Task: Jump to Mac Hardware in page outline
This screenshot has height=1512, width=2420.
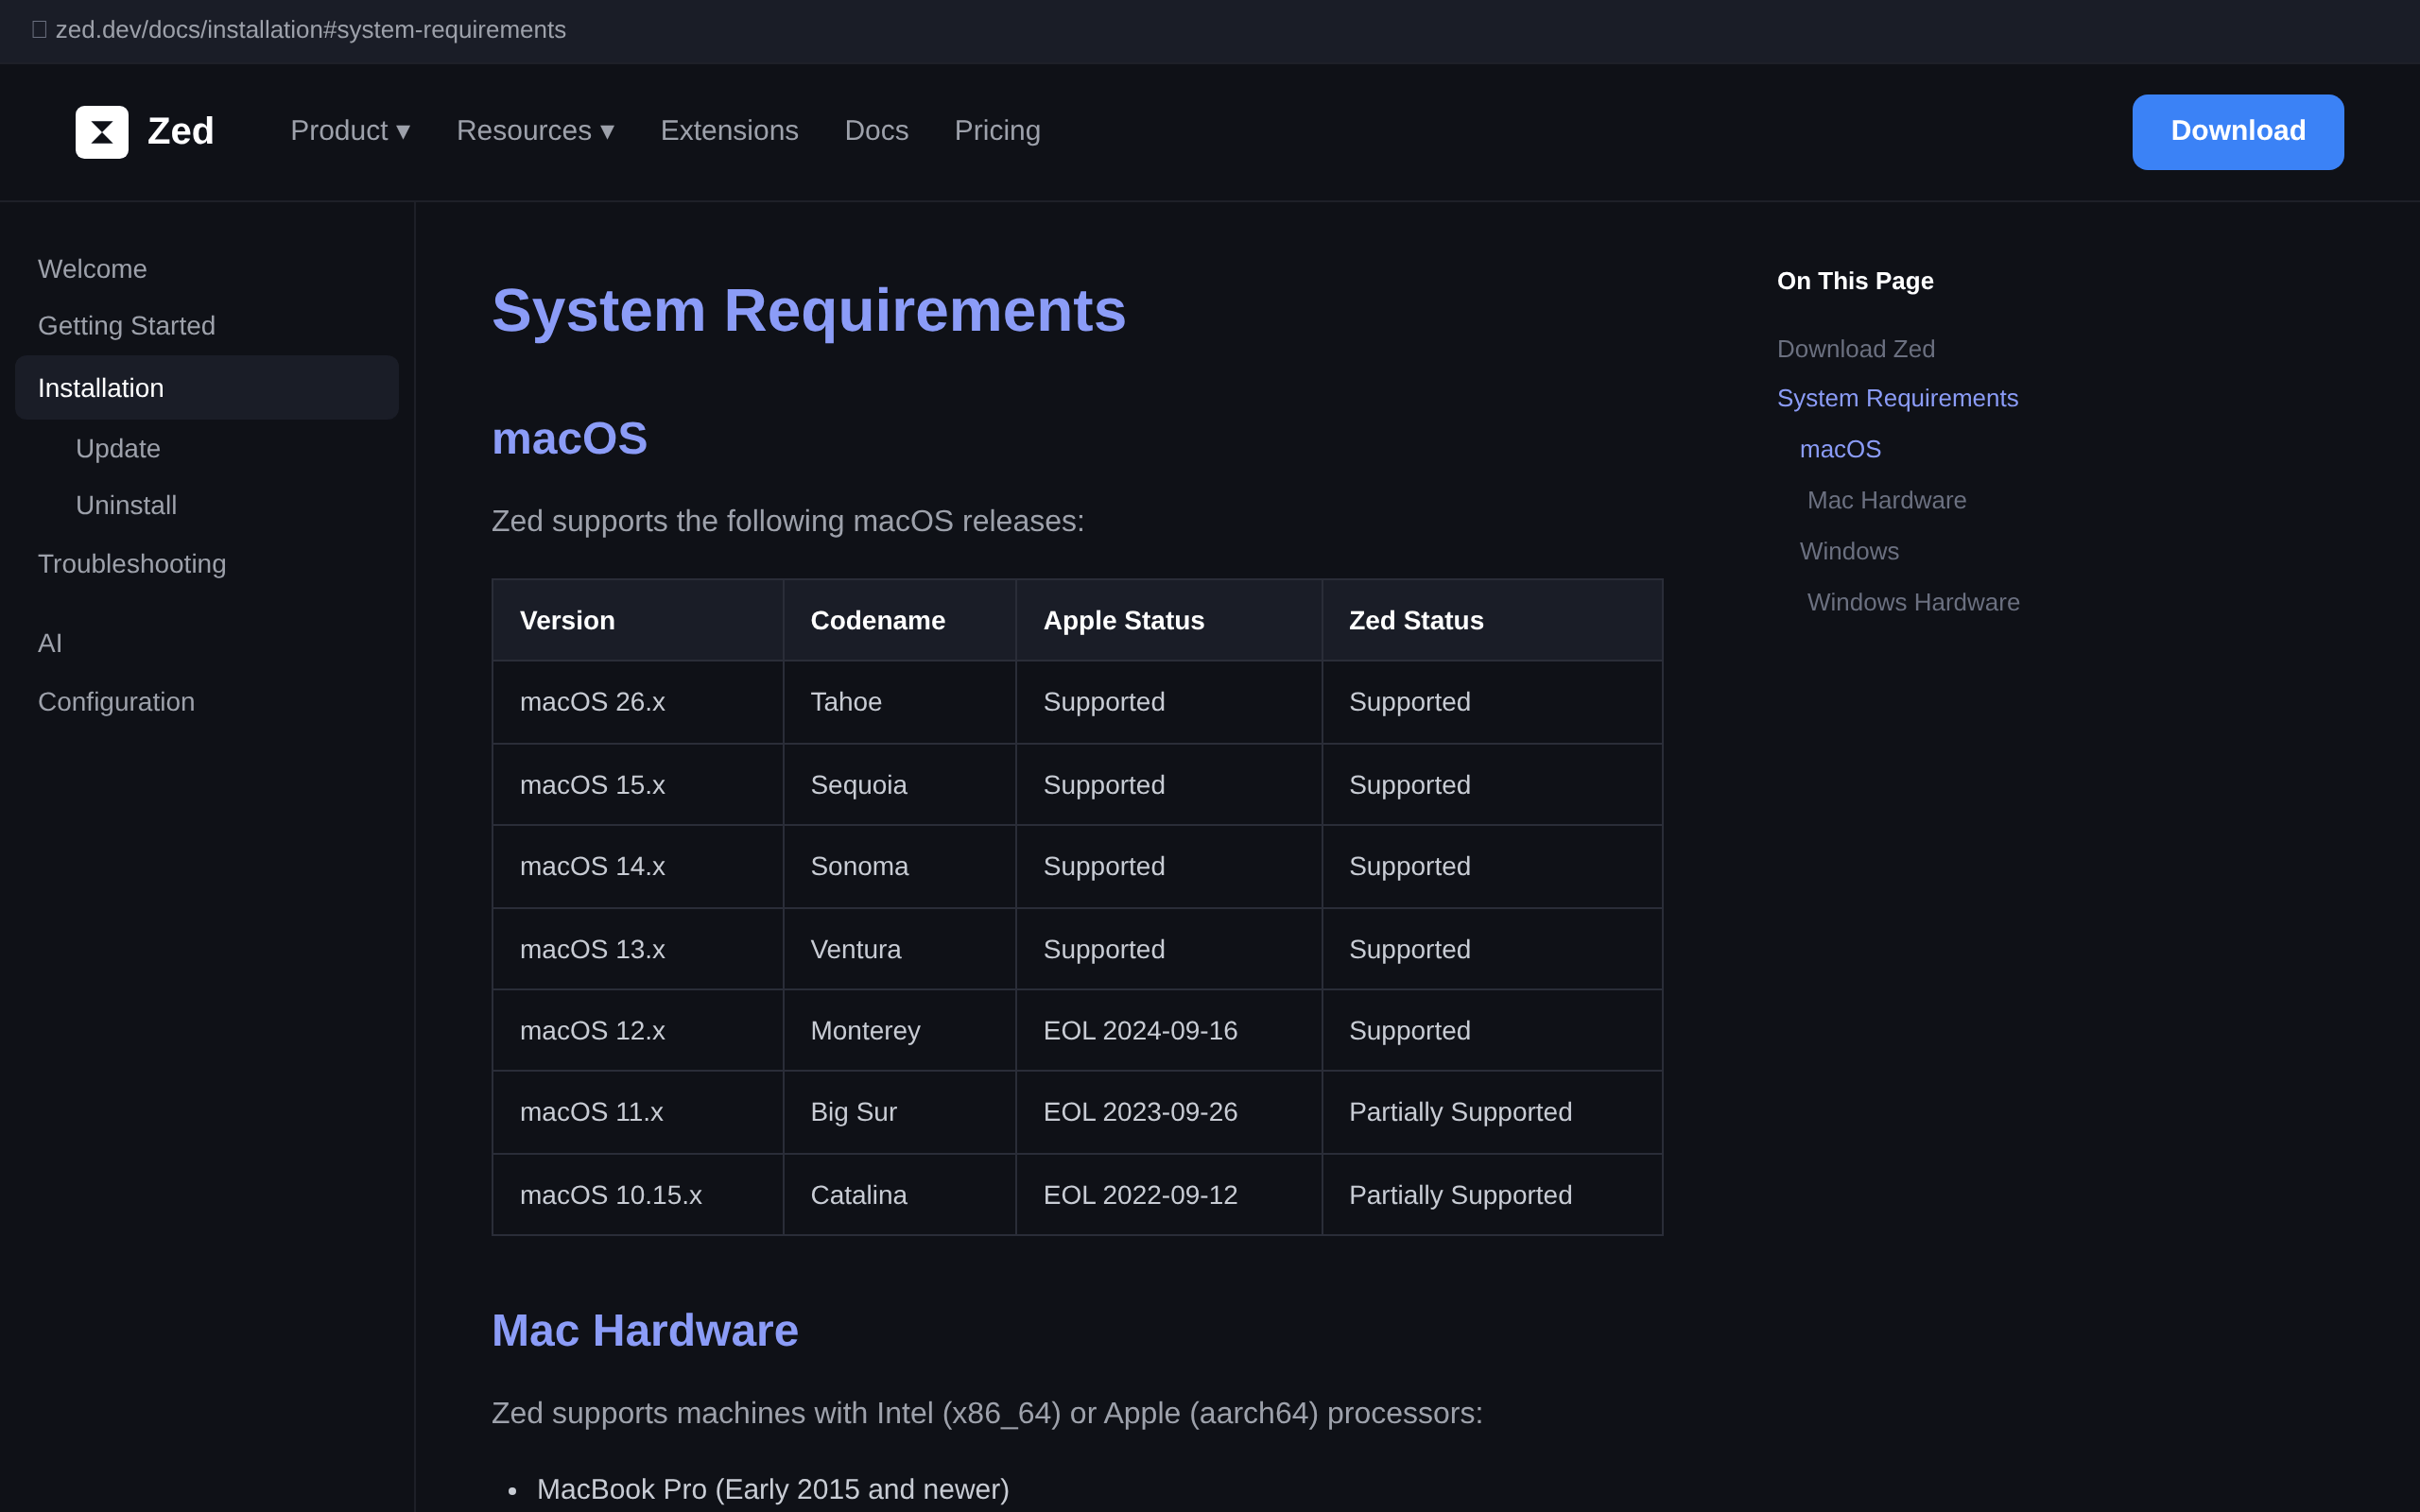Action: [1886, 500]
